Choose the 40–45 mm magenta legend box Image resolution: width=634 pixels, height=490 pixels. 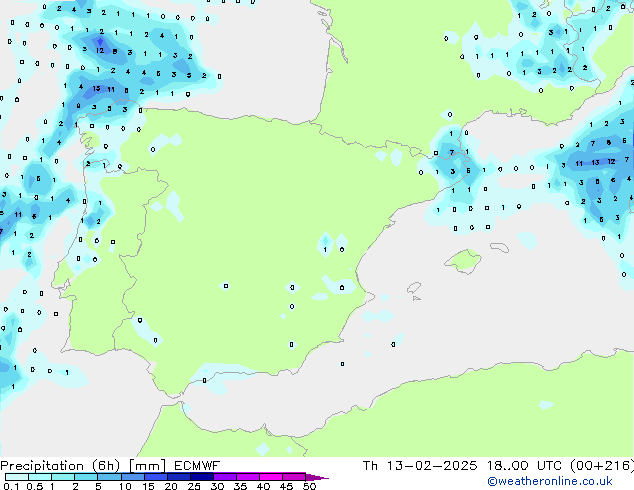click(271, 477)
